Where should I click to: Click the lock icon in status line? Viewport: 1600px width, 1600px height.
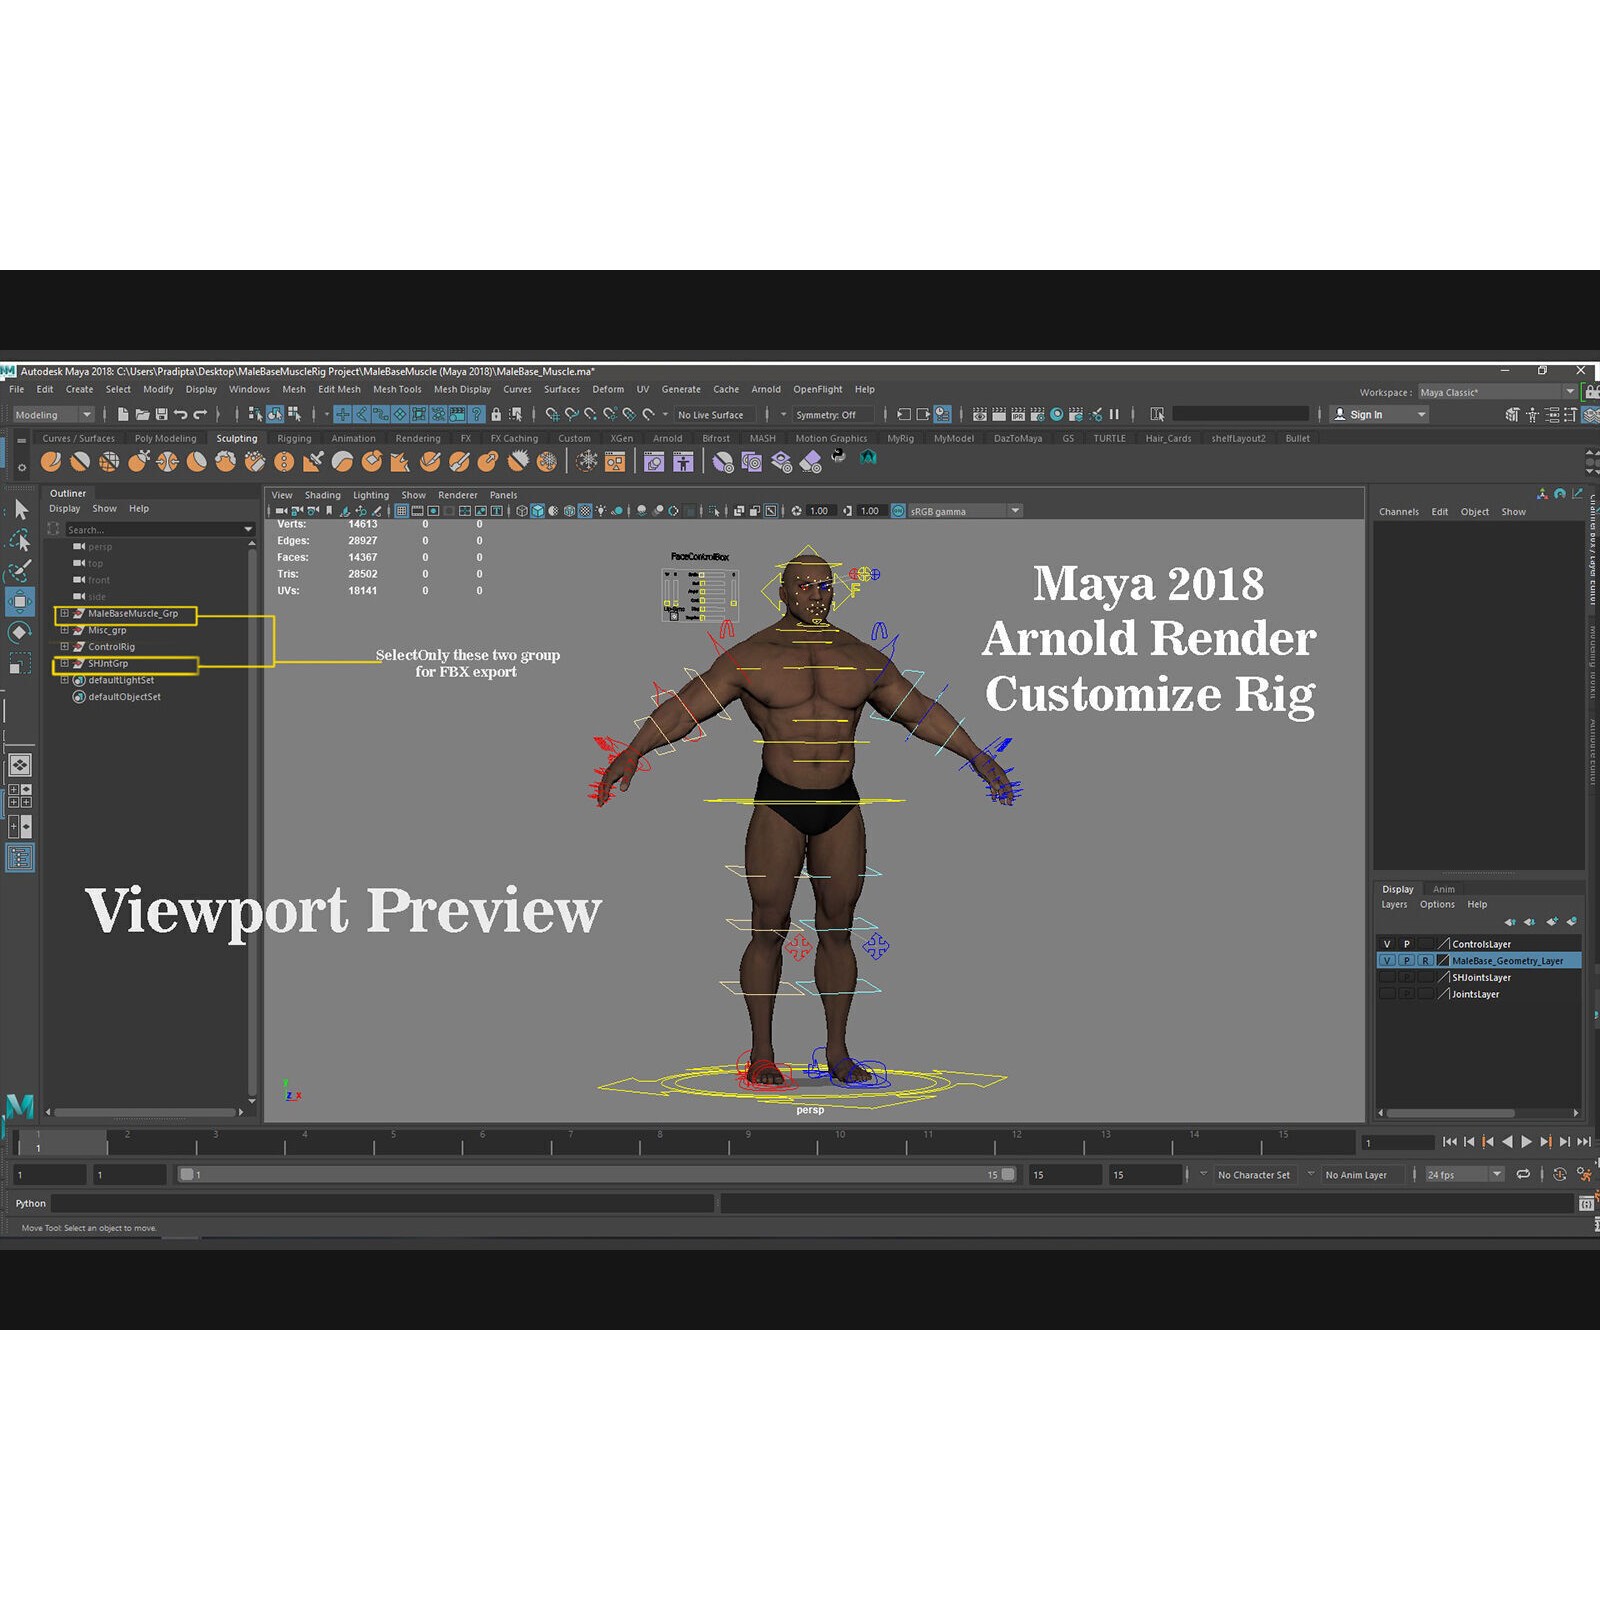pos(496,414)
